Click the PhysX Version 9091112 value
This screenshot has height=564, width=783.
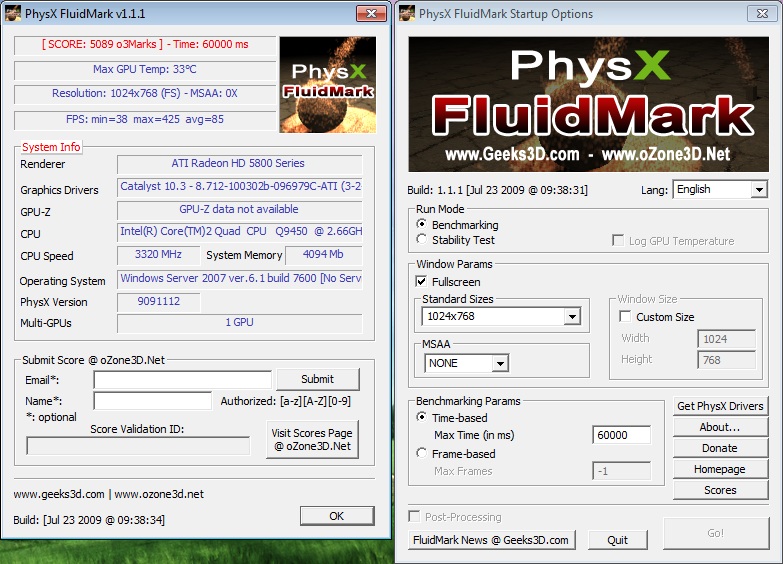[159, 301]
